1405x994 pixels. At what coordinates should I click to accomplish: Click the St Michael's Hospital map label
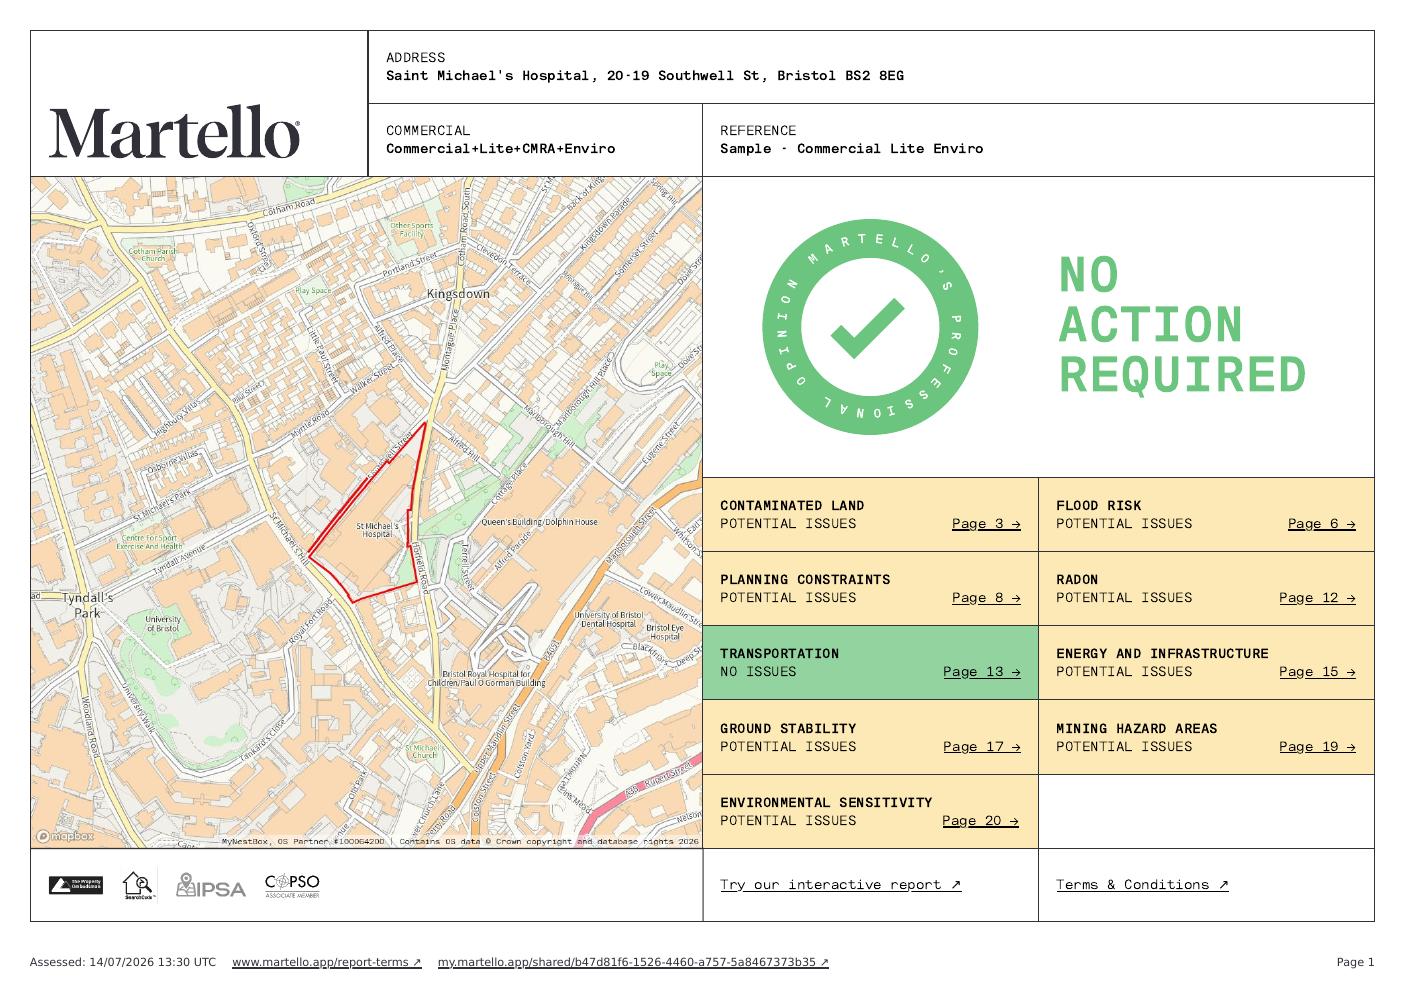coord(377,529)
